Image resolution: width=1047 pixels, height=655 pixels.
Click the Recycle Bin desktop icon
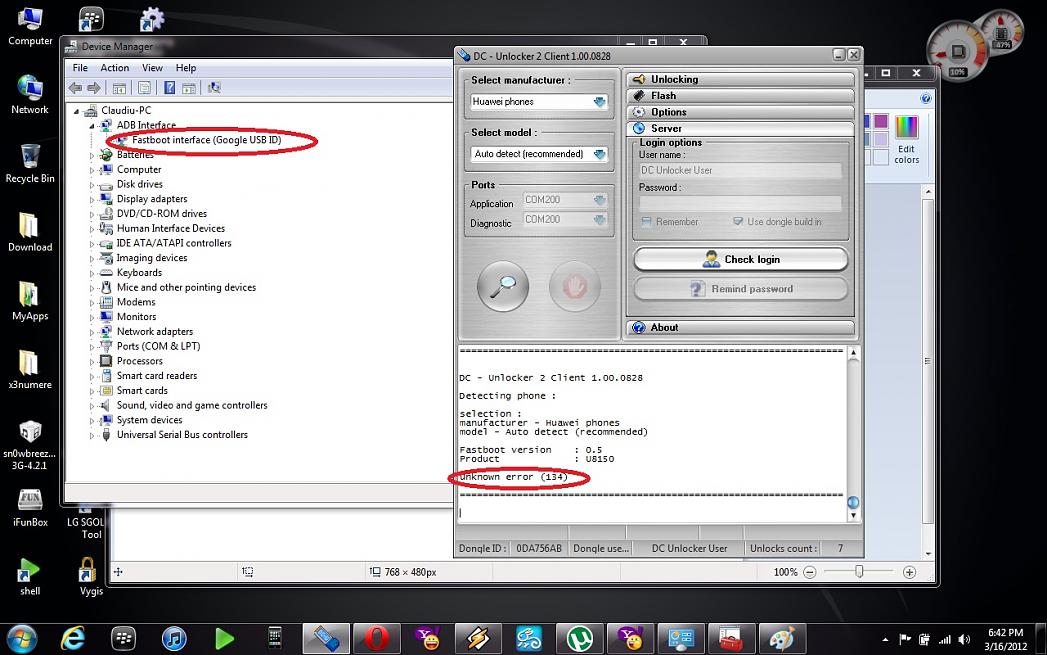30,162
